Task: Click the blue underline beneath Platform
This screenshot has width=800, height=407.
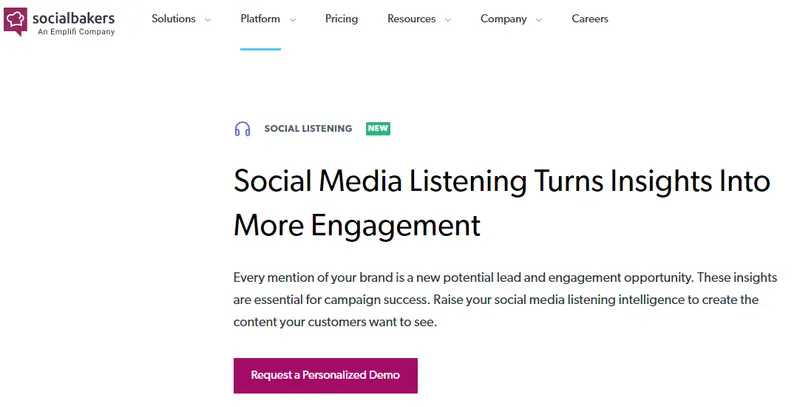Action: tap(260, 49)
